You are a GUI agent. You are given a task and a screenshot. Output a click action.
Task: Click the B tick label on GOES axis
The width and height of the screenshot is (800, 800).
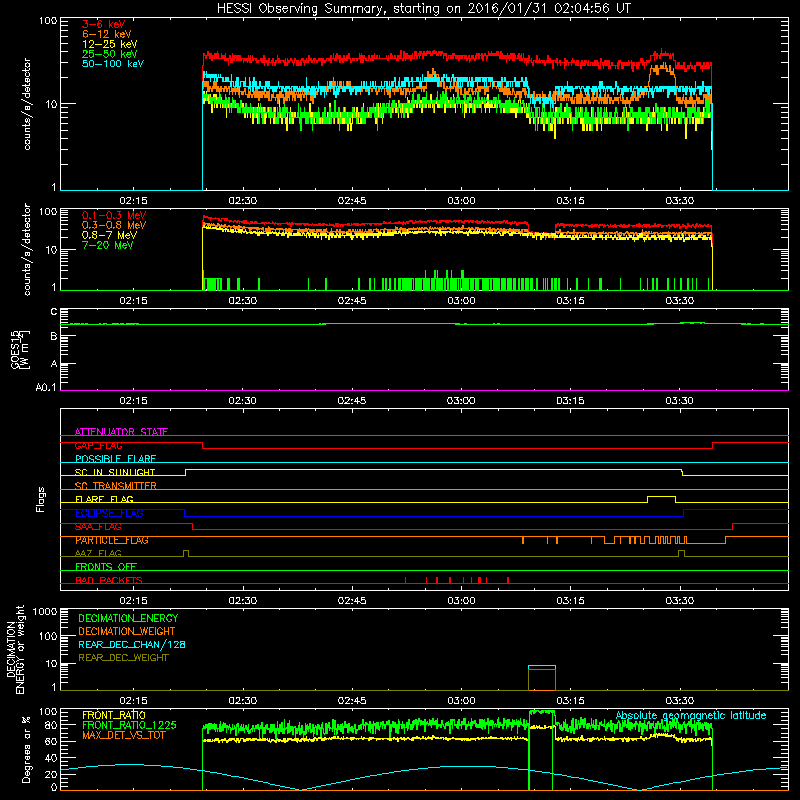coord(54,336)
